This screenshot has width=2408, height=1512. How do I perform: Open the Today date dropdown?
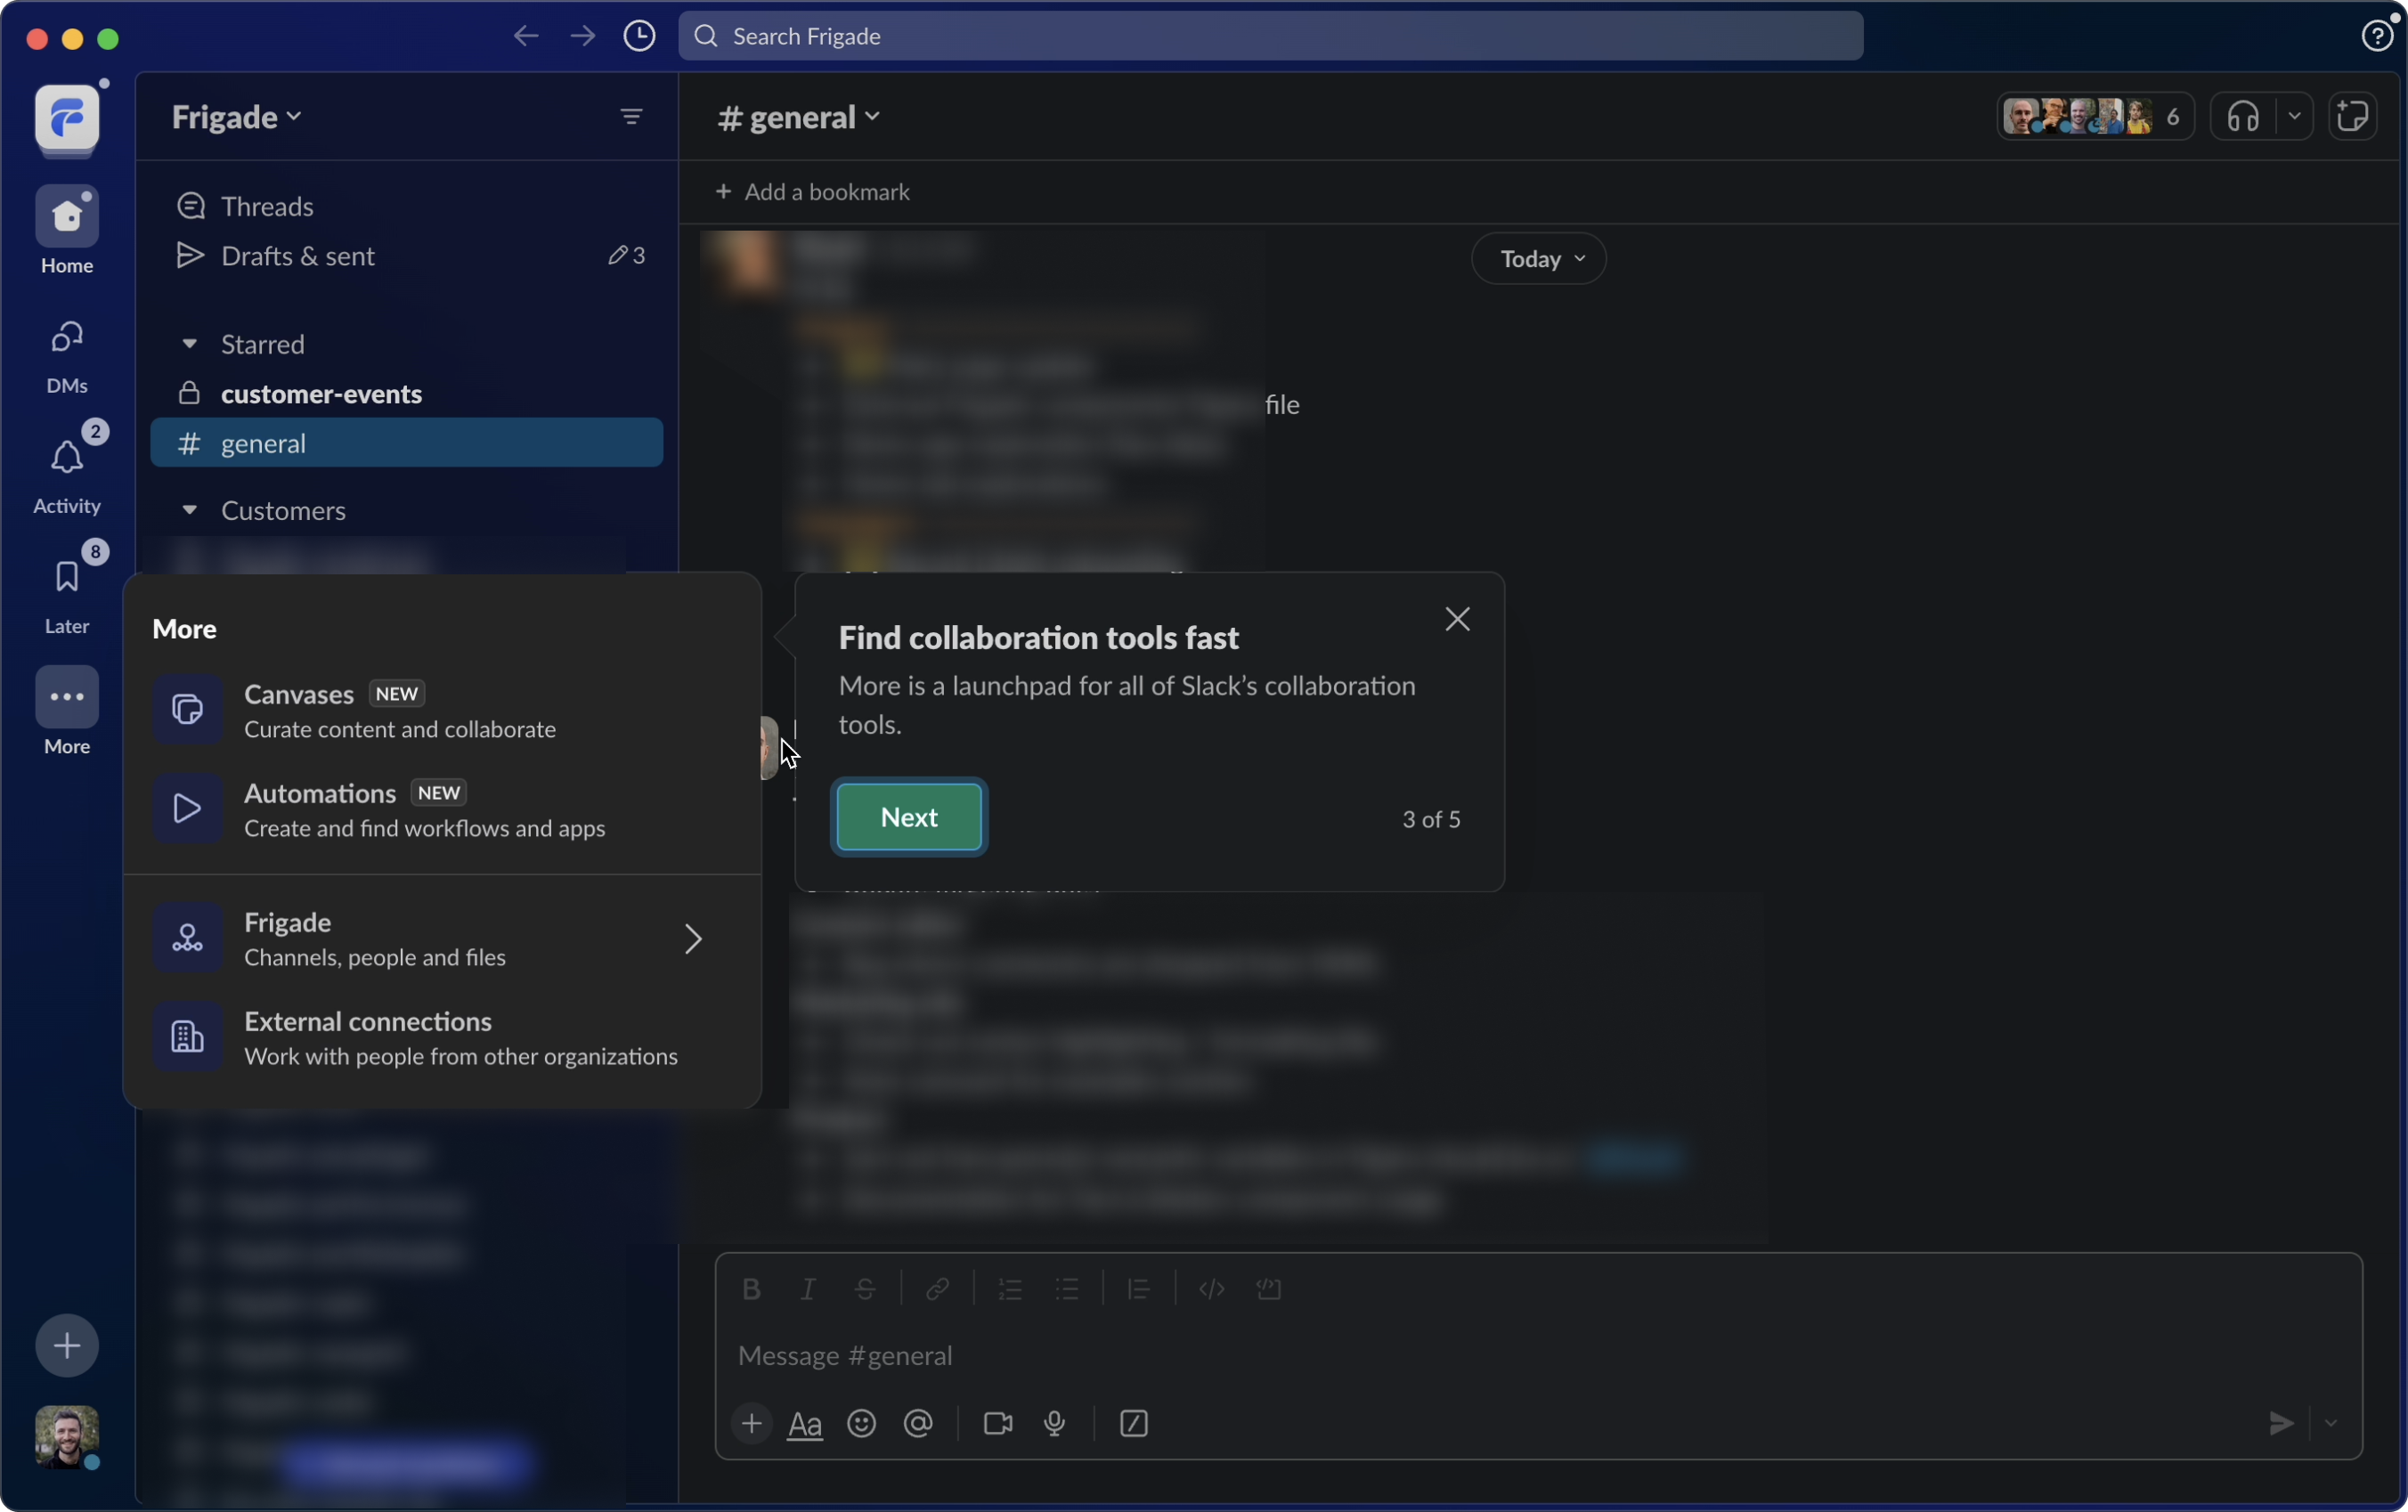[x=1539, y=259]
